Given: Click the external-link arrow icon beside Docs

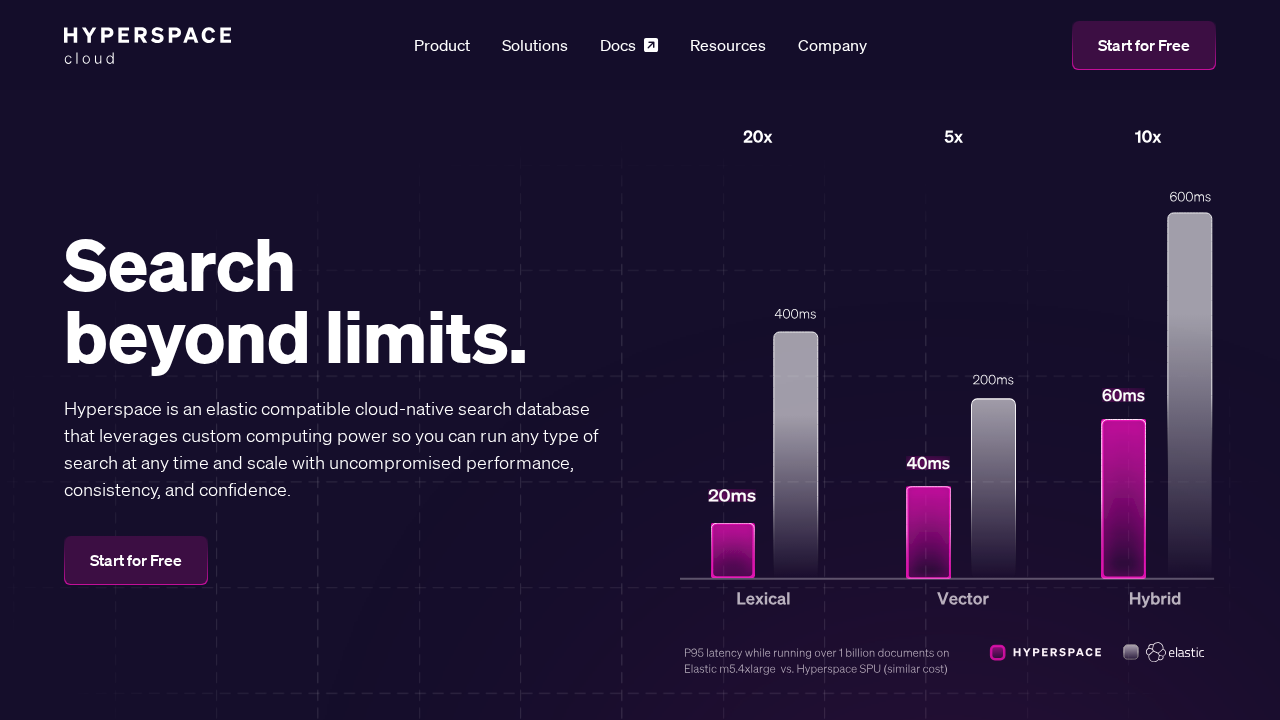Looking at the screenshot, I should pyautogui.click(x=651, y=45).
